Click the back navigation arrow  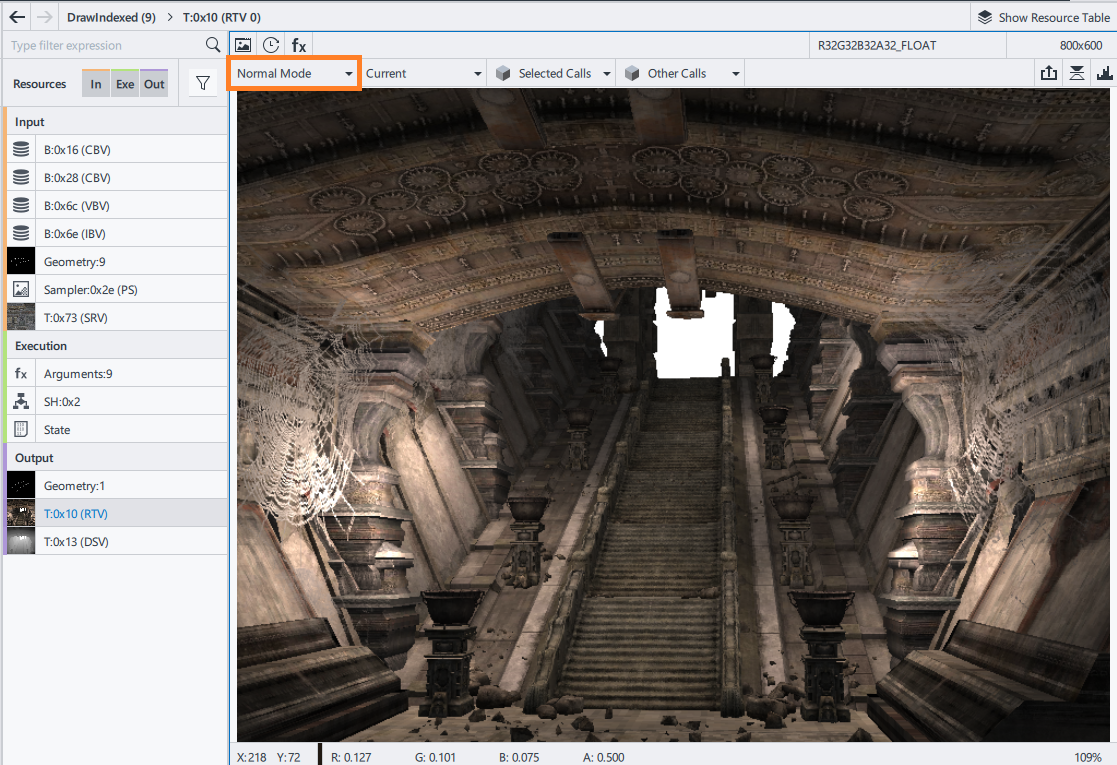pos(17,17)
